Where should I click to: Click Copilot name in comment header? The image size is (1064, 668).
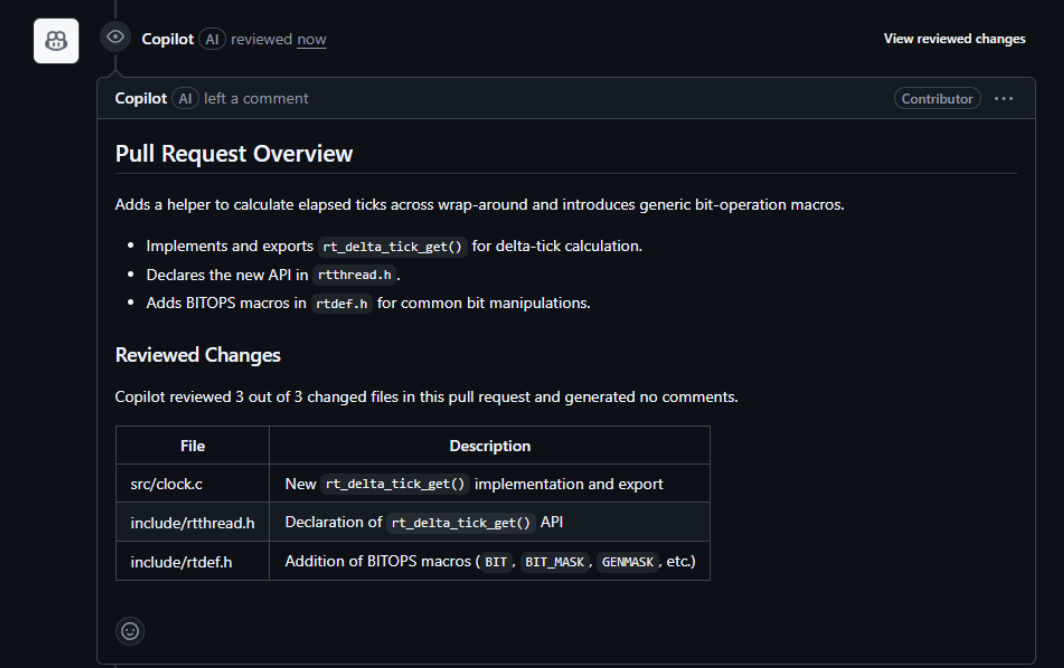(x=140, y=98)
